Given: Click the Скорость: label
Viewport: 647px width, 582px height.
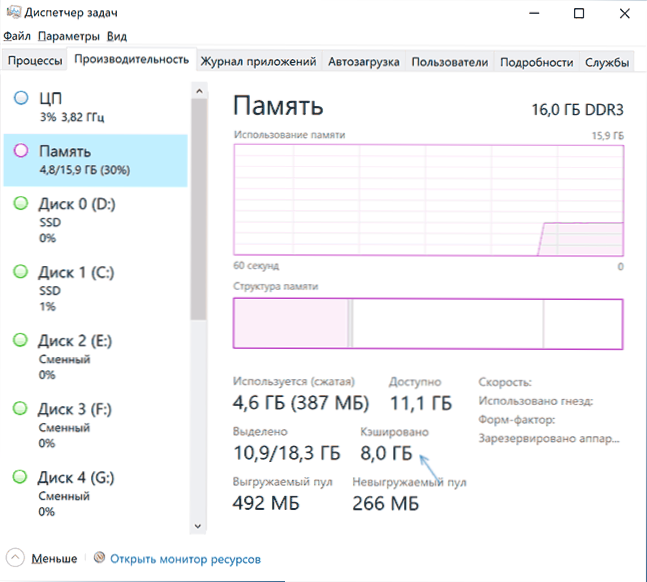Looking at the screenshot, I should (x=505, y=382).
